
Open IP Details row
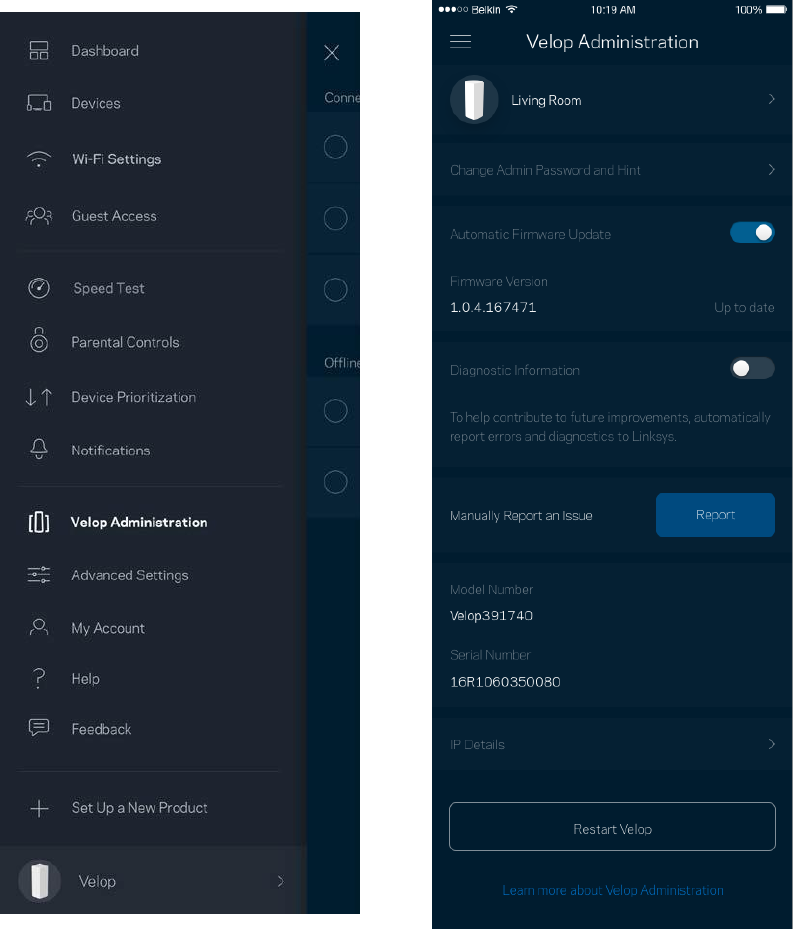tap(612, 744)
